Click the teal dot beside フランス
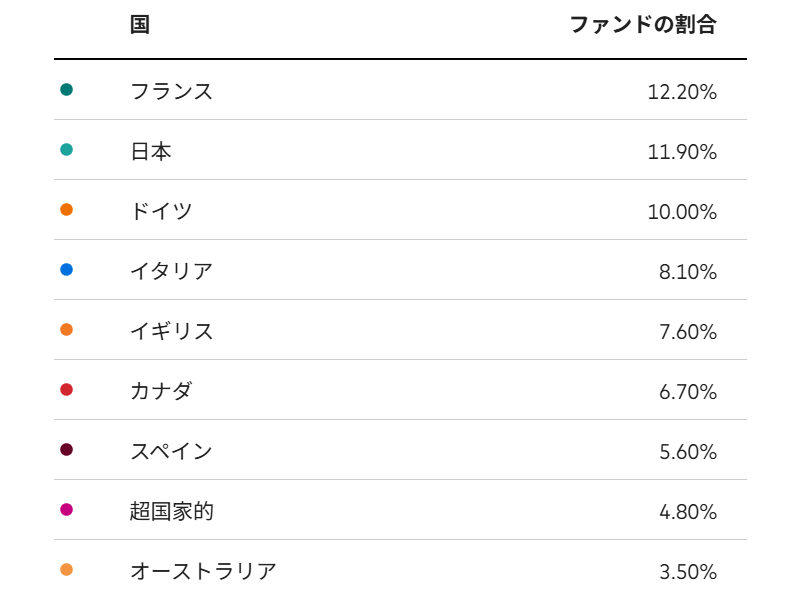 click(67, 90)
